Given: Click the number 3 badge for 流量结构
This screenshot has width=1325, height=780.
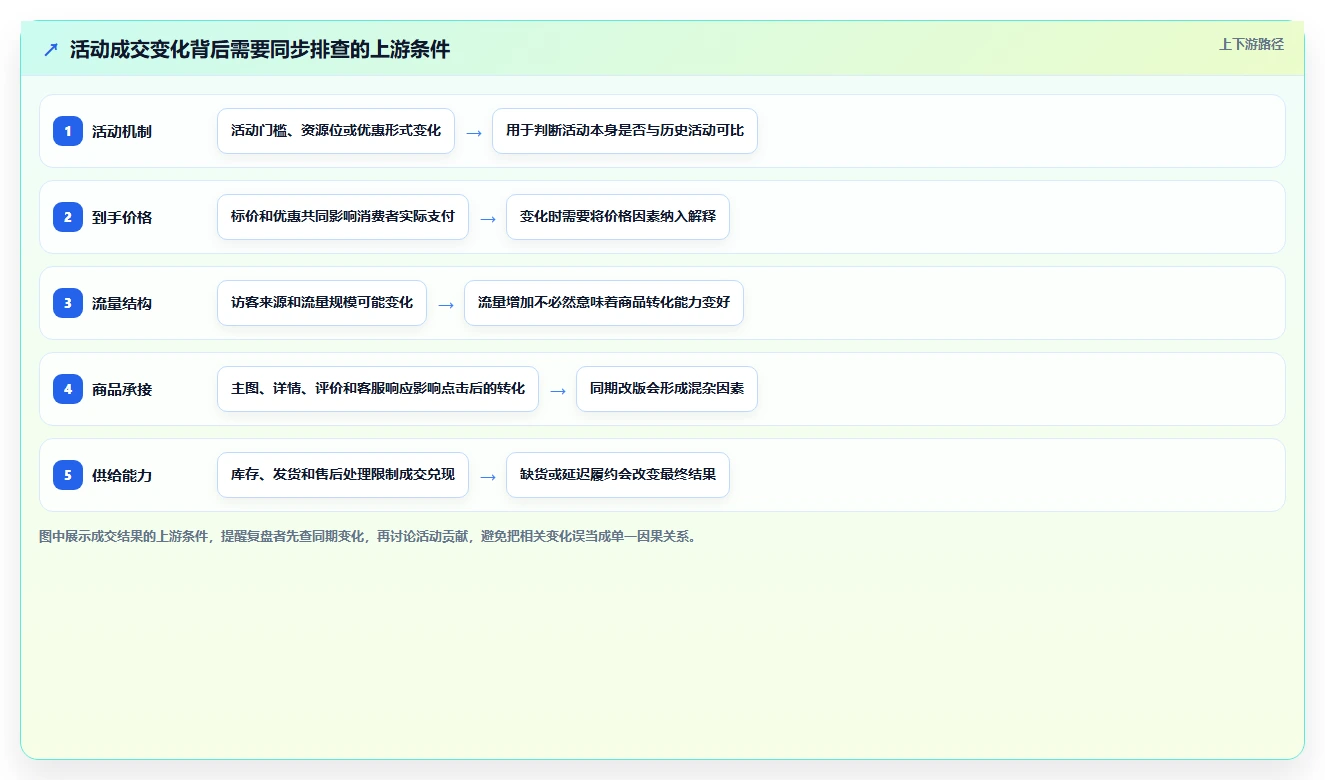Looking at the screenshot, I should tap(68, 303).
